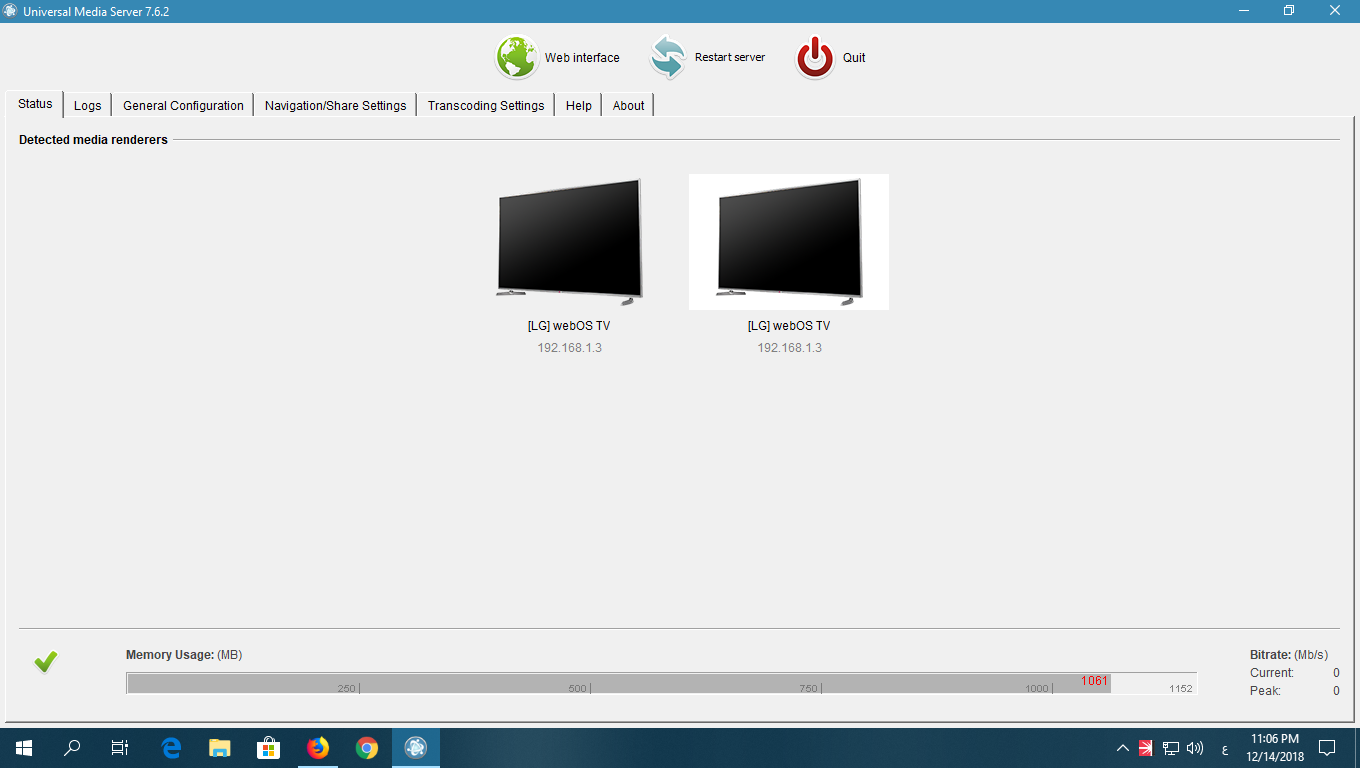Open the Web interface globe icon

(x=516, y=57)
